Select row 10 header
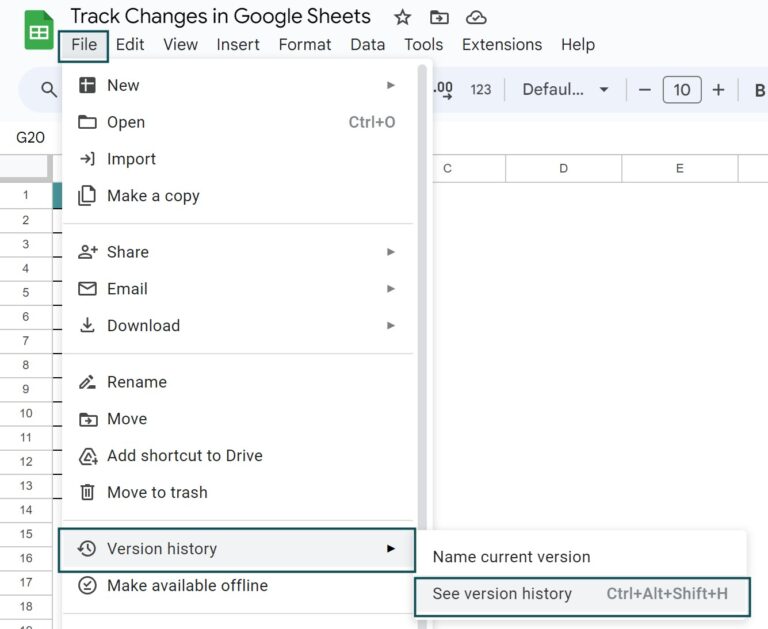This screenshot has width=768, height=629. (25, 413)
